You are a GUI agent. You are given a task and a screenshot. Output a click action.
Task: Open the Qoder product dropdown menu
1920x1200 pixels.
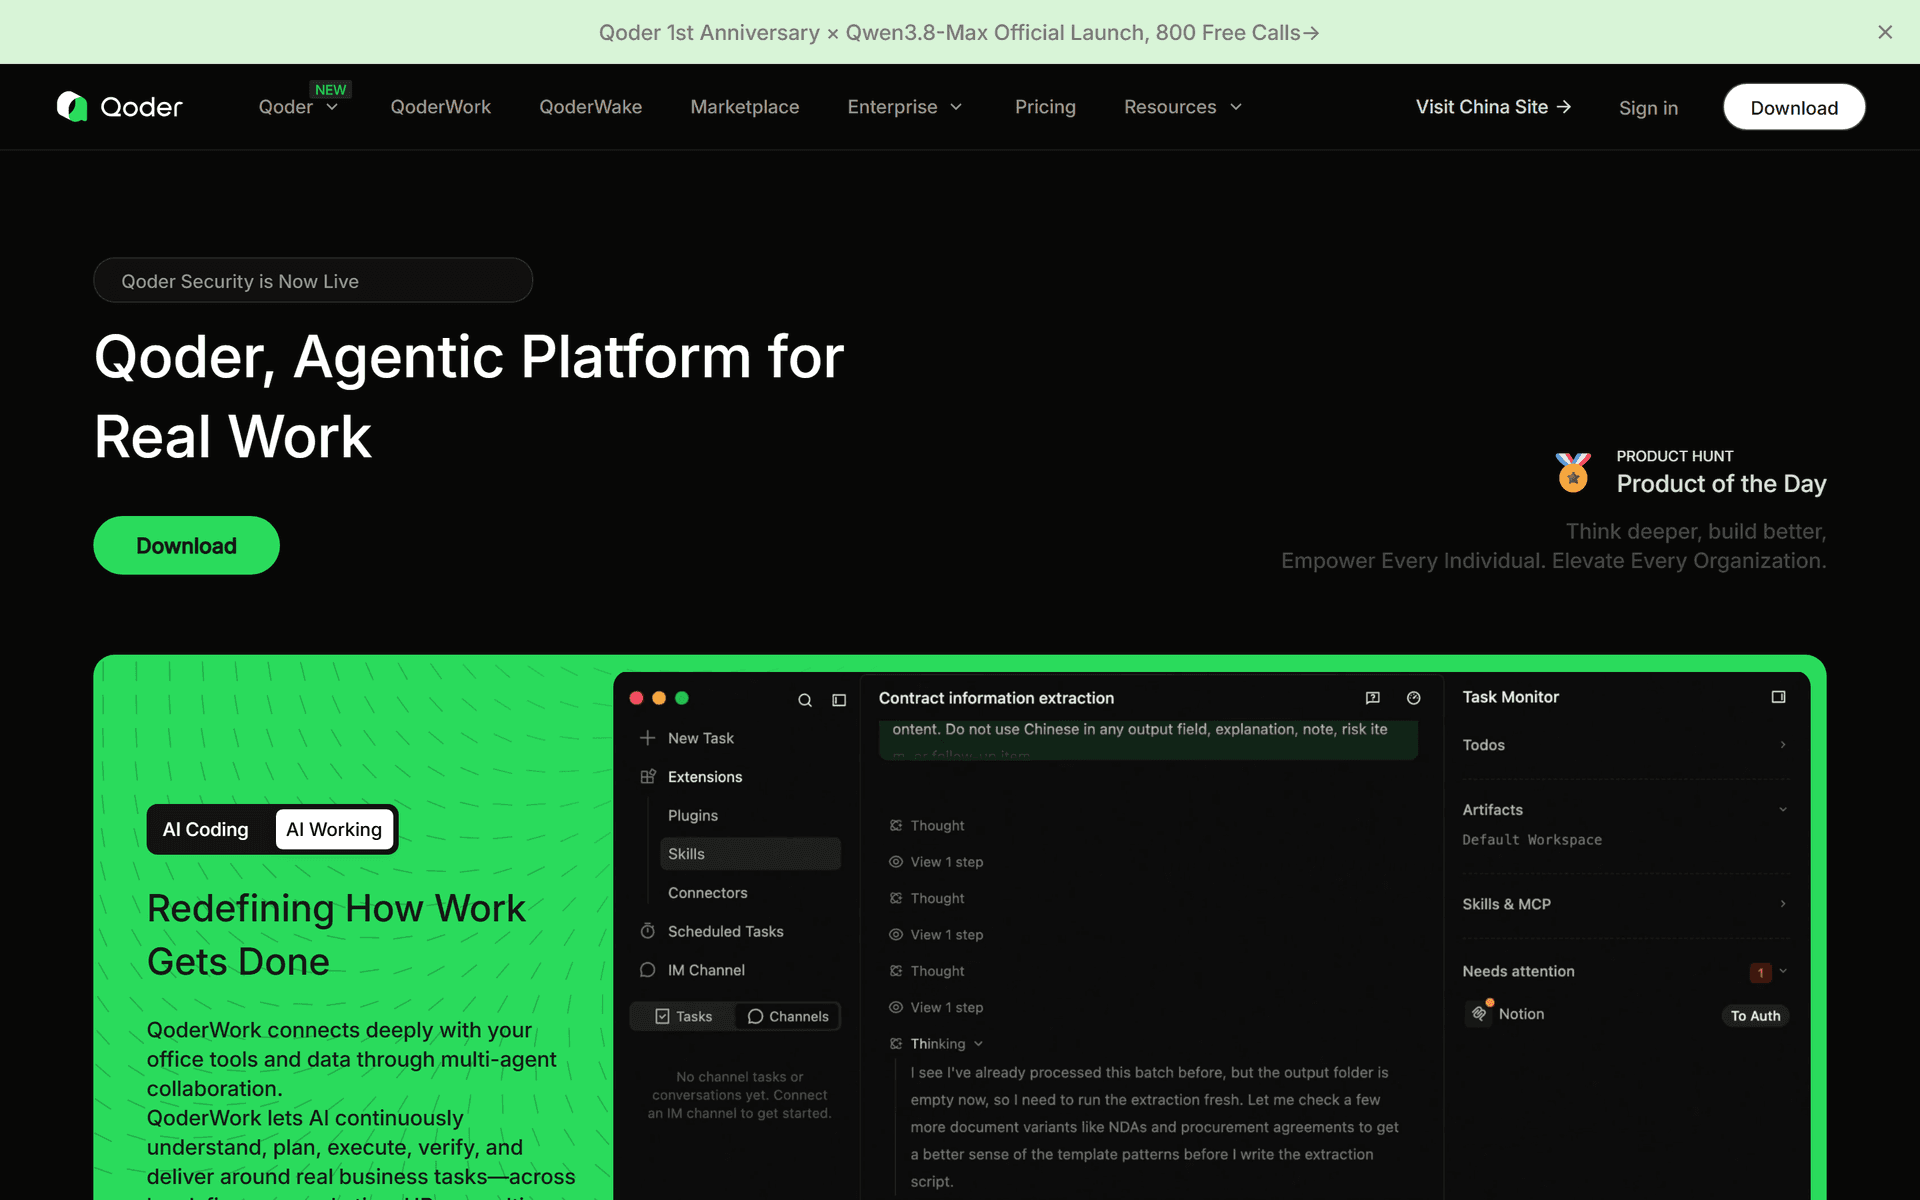click(298, 107)
